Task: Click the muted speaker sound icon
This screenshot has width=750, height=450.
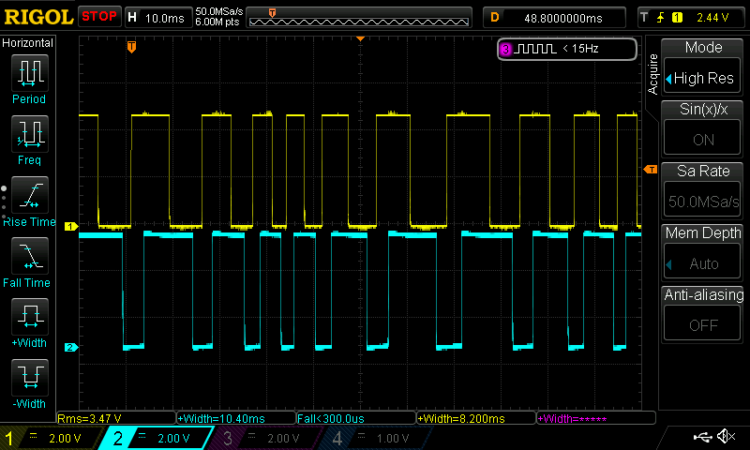Action: point(726,436)
